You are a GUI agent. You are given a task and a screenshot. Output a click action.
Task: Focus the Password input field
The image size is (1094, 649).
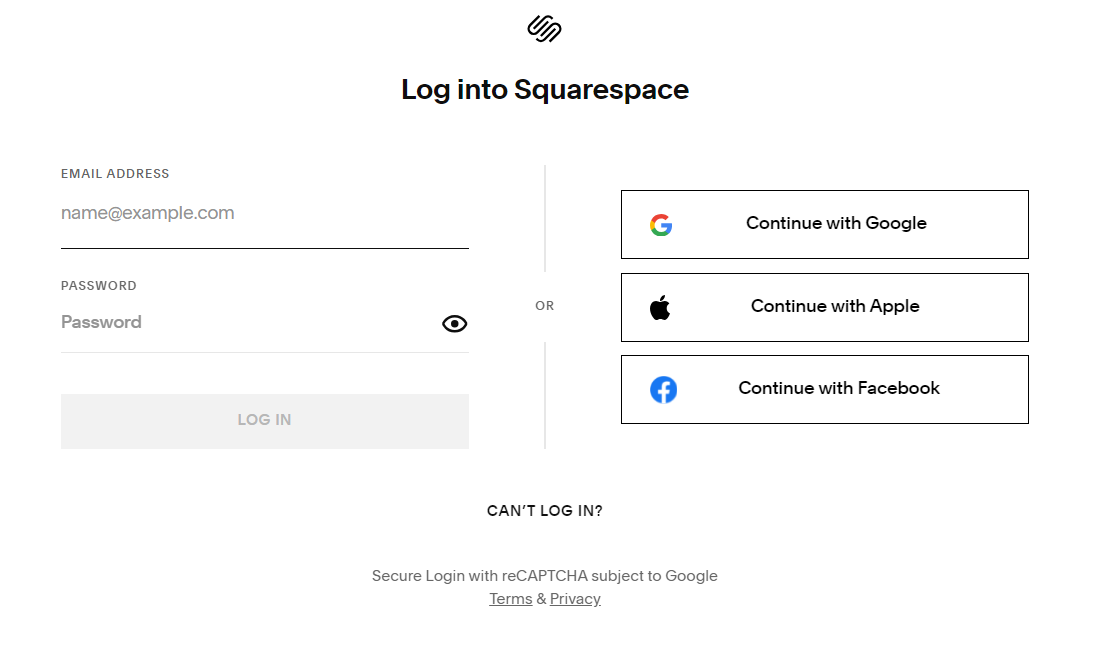click(245, 322)
